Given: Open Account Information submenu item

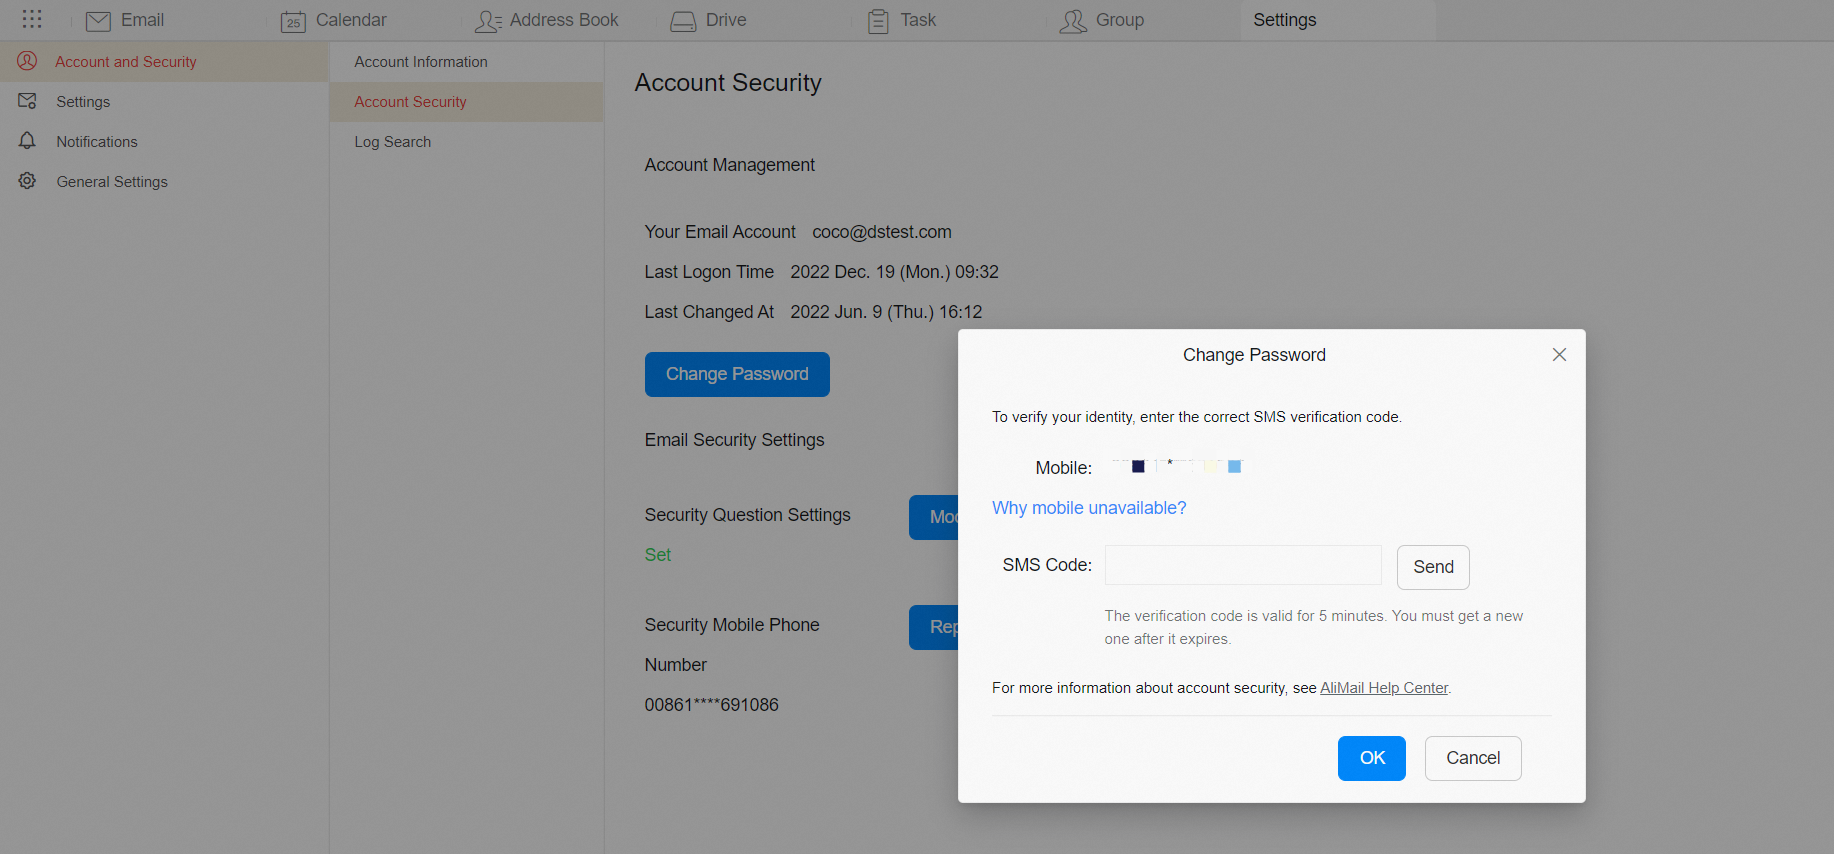Looking at the screenshot, I should click(420, 62).
